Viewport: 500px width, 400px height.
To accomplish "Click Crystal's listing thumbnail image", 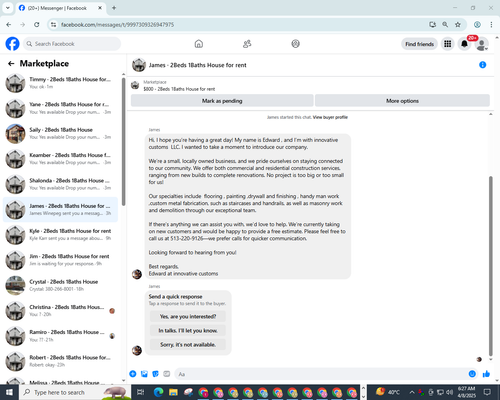I will pyautogui.click(x=15, y=286).
